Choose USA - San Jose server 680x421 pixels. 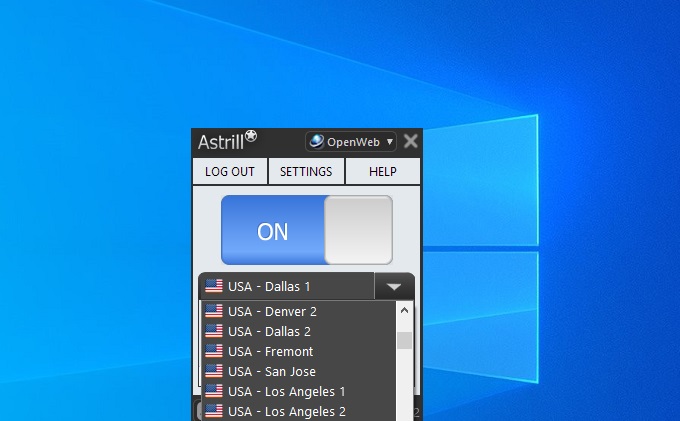coord(298,371)
